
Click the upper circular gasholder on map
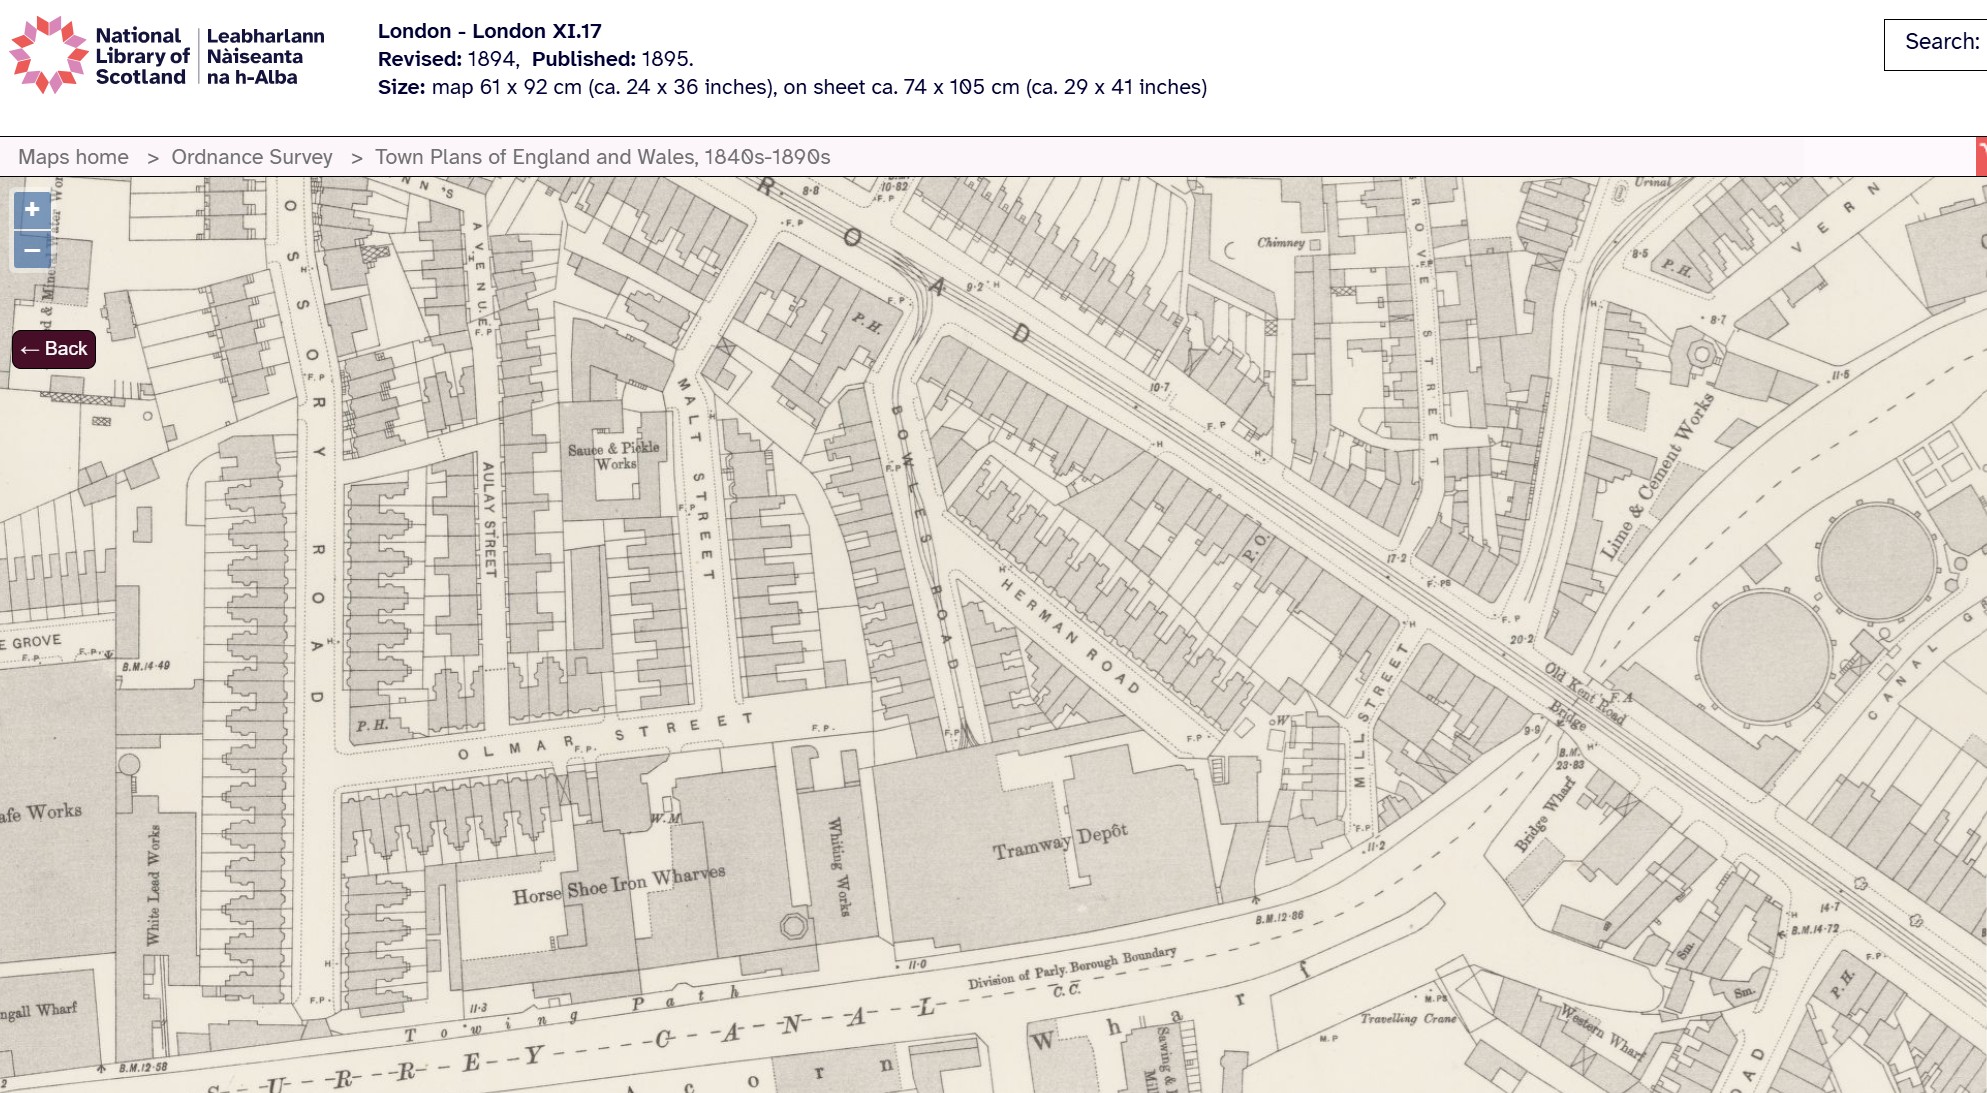[1877, 563]
